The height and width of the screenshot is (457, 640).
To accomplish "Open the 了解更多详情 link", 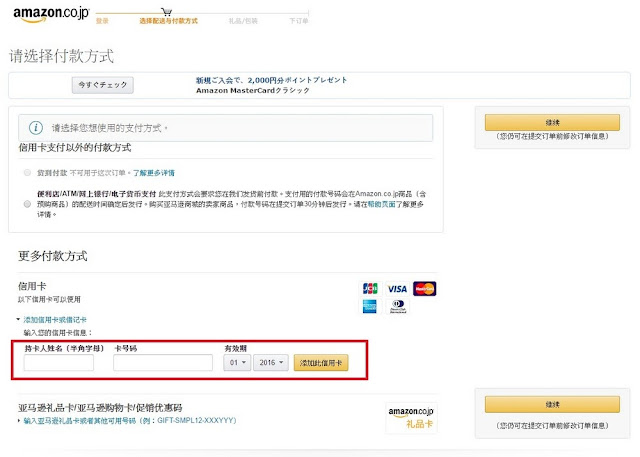I will pos(154,173).
